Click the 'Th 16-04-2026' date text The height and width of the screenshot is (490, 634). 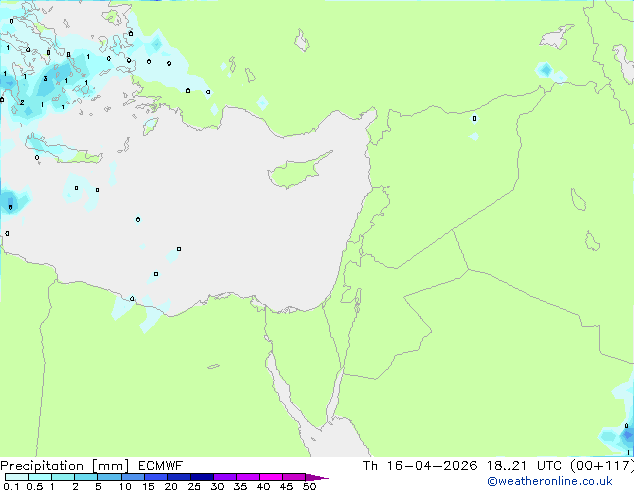(420, 466)
